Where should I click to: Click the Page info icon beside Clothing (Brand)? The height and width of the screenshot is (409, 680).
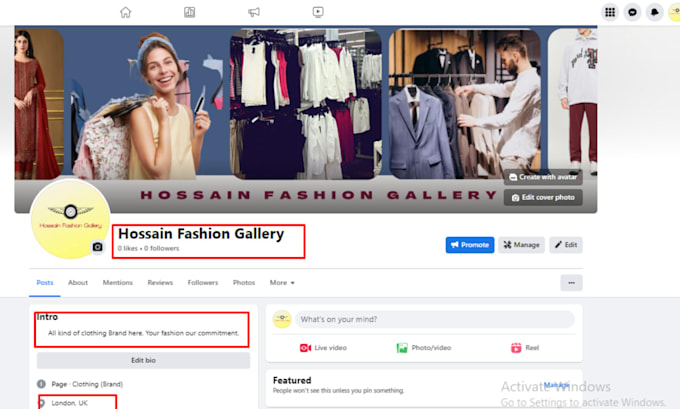[x=41, y=384]
